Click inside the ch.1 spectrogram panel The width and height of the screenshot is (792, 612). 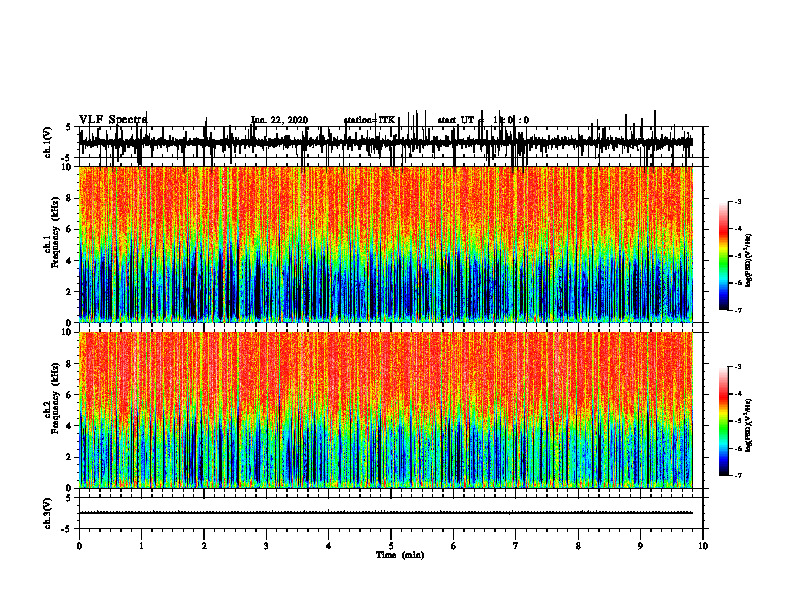[386, 244]
